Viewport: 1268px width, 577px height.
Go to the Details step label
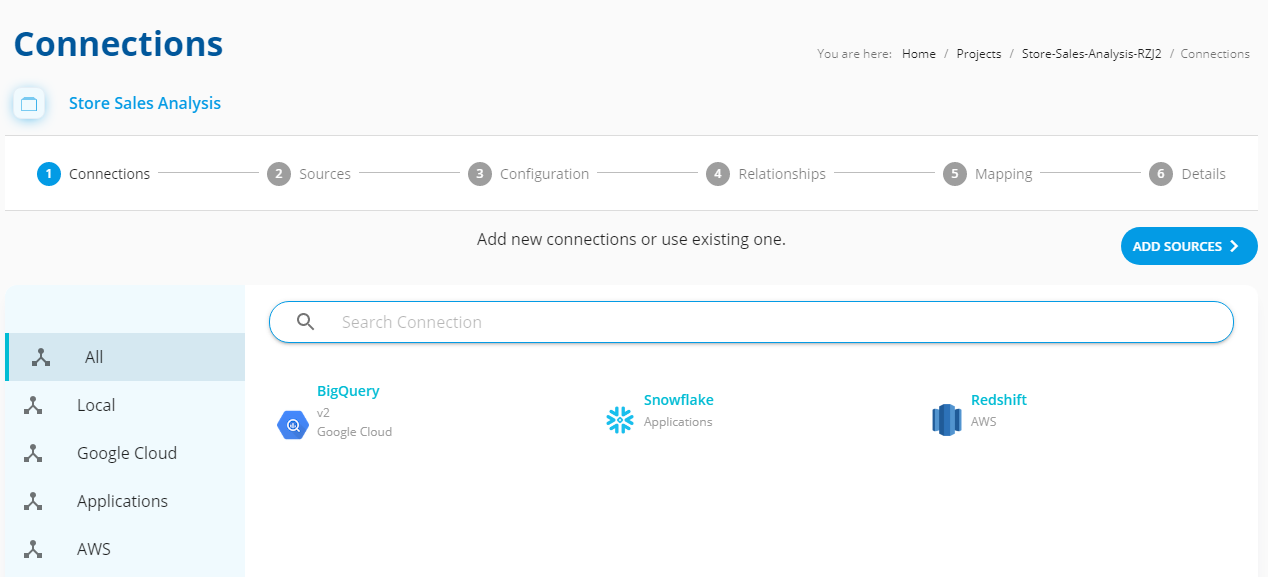pos(1204,174)
